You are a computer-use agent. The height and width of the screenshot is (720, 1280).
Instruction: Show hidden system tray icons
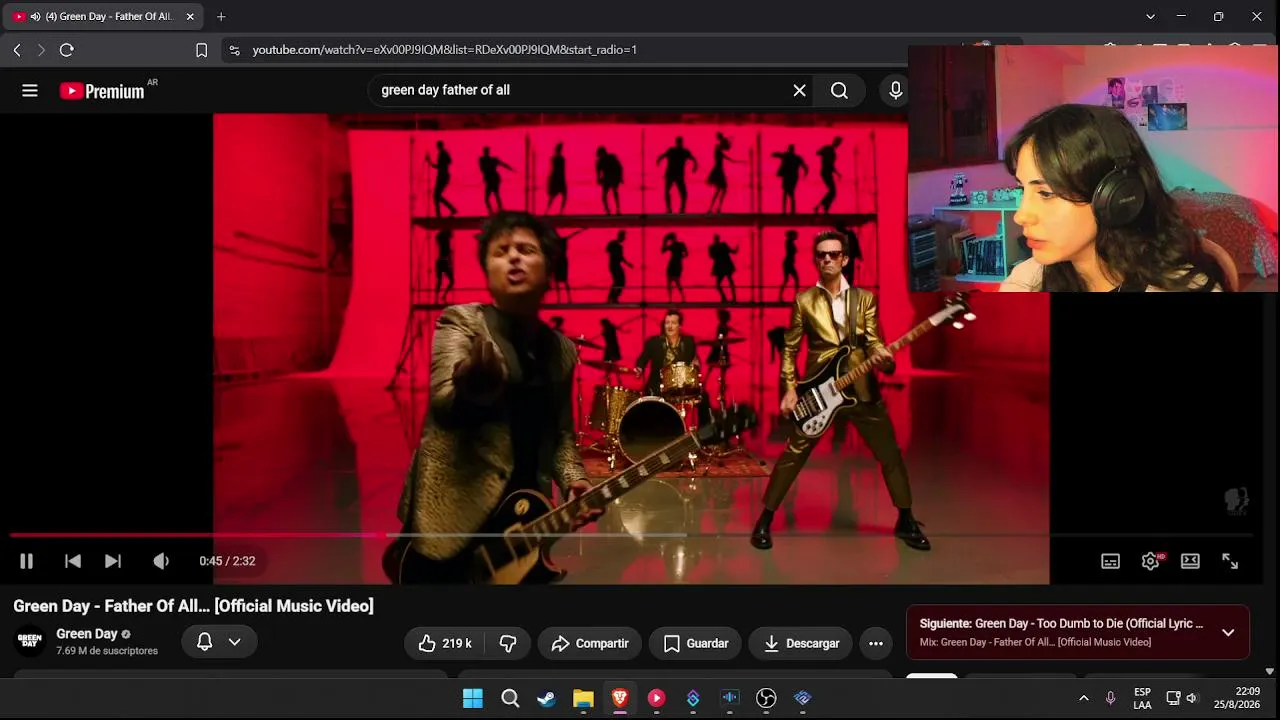[x=1083, y=698]
